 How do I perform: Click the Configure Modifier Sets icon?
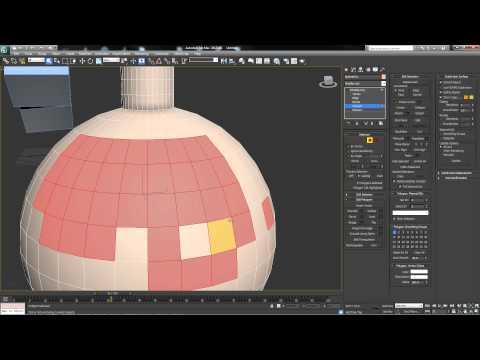381,124
